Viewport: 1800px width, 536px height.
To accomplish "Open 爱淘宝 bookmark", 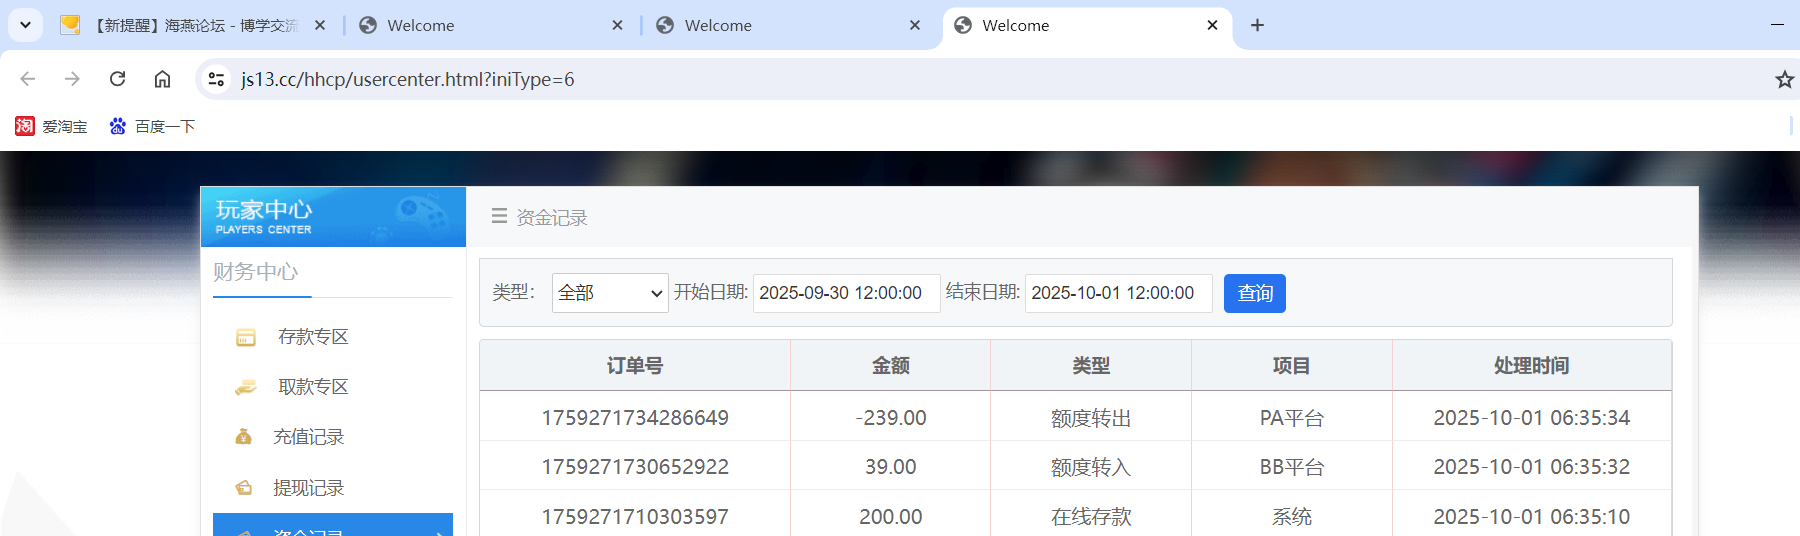I will 51,126.
